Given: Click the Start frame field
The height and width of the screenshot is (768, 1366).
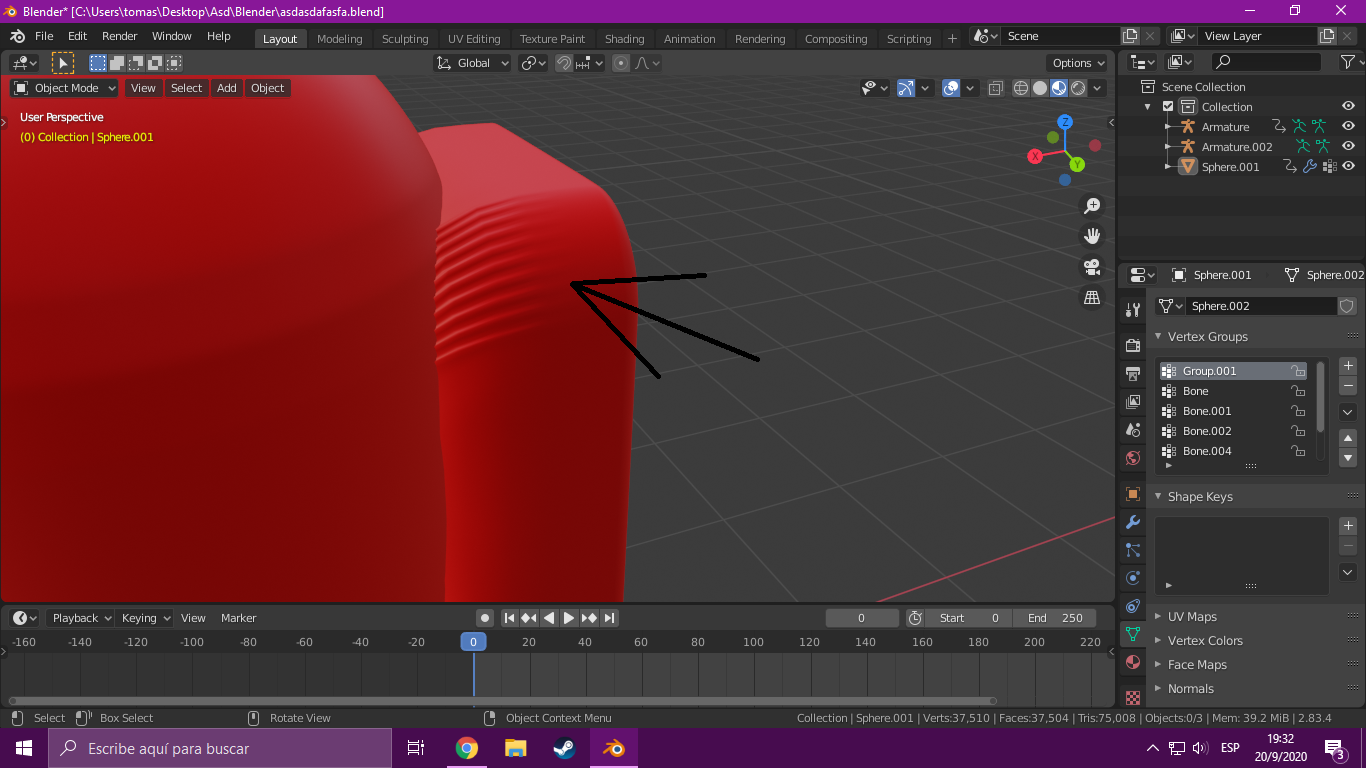Looking at the screenshot, I should [969, 618].
